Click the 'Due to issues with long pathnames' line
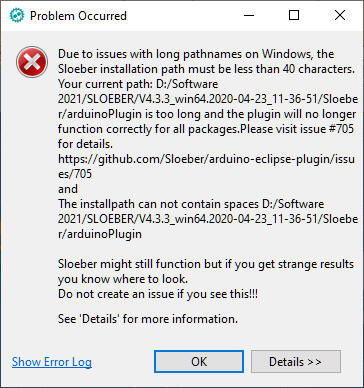Image resolution: width=364 pixels, height=388 pixels. coord(196,54)
